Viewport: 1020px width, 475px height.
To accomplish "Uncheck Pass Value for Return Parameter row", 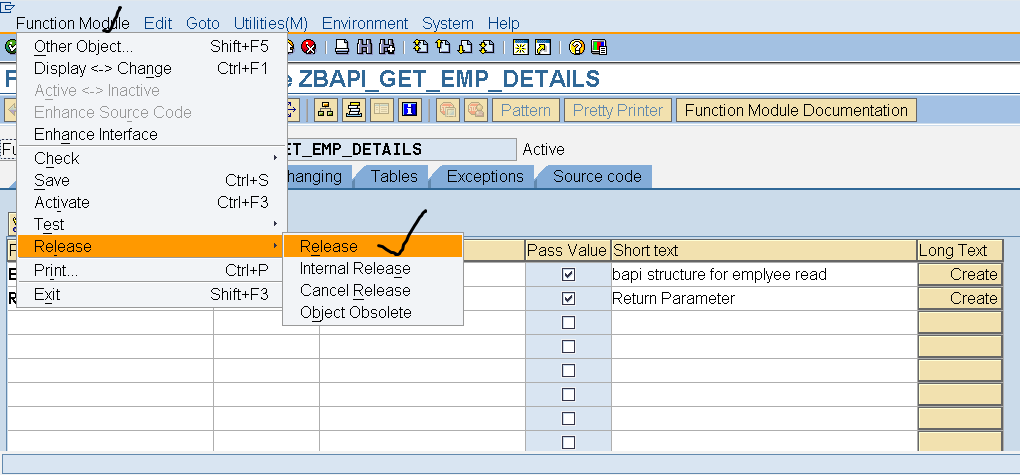I will [569, 299].
